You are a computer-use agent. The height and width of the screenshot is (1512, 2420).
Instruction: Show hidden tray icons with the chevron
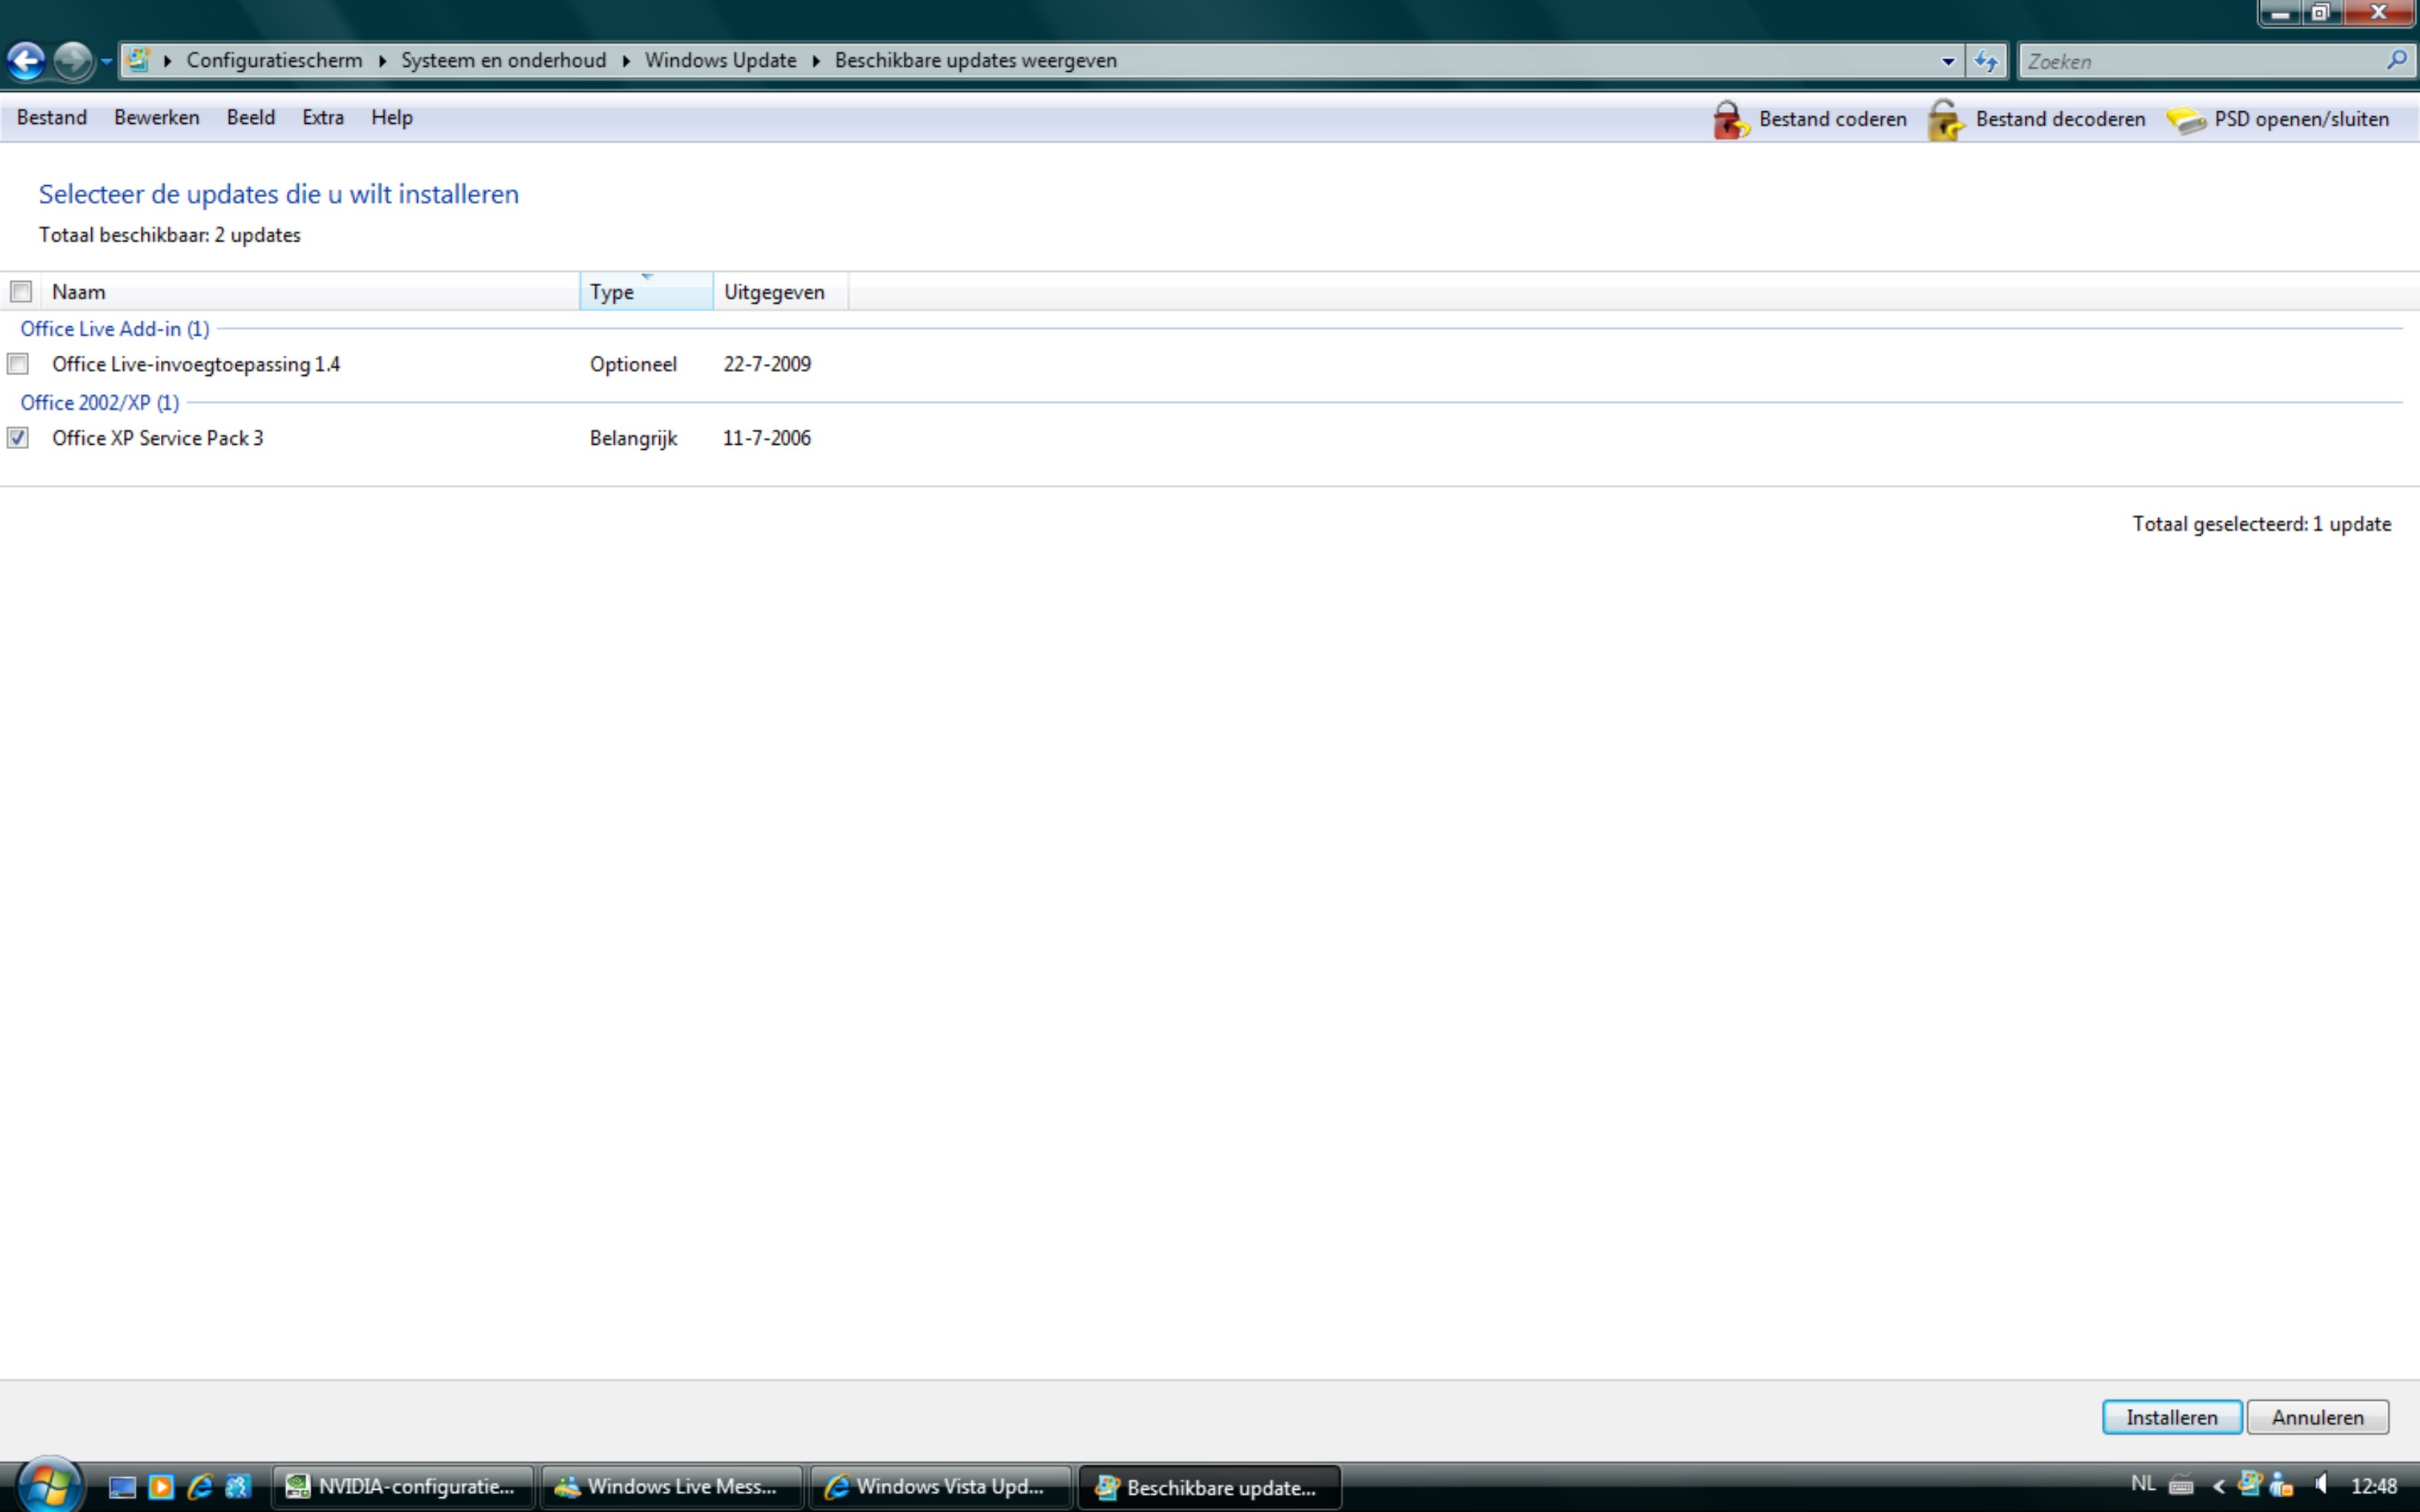click(x=2218, y=1487)
